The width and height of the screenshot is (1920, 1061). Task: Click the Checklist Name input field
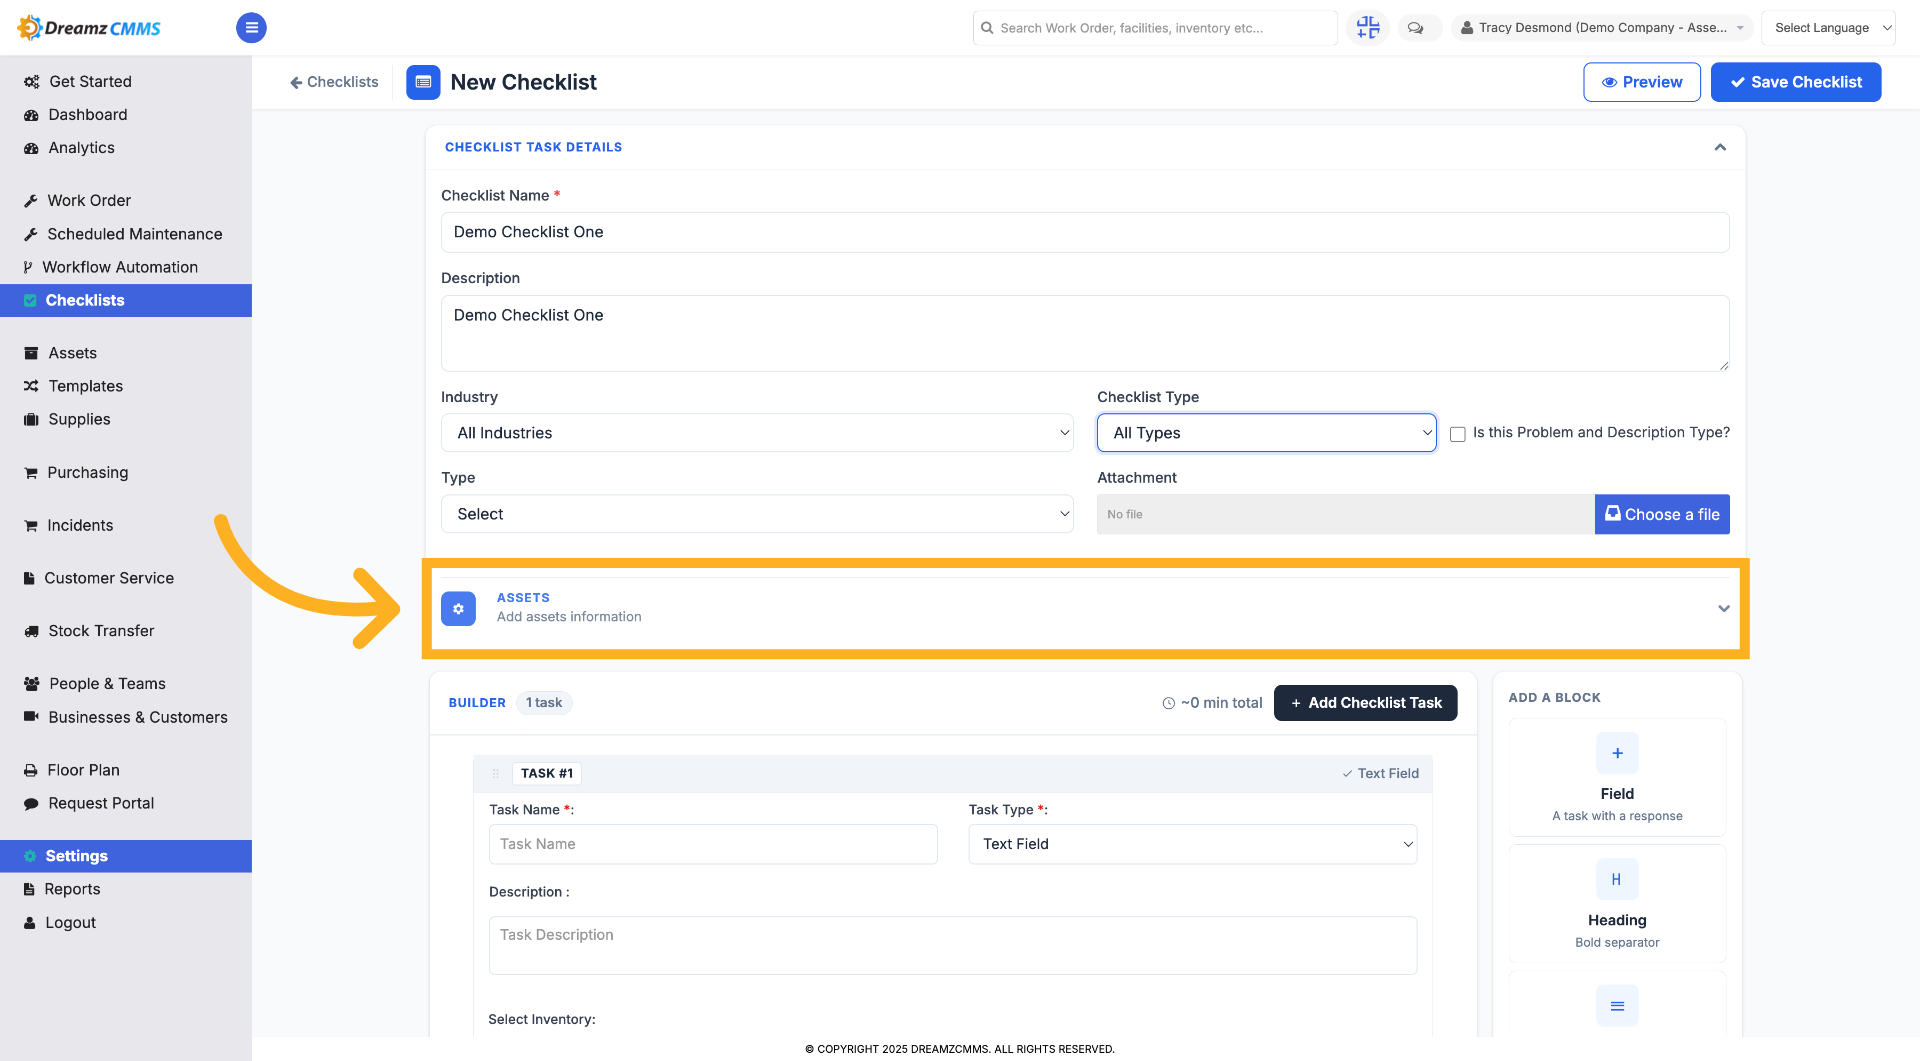point(1085,232)
